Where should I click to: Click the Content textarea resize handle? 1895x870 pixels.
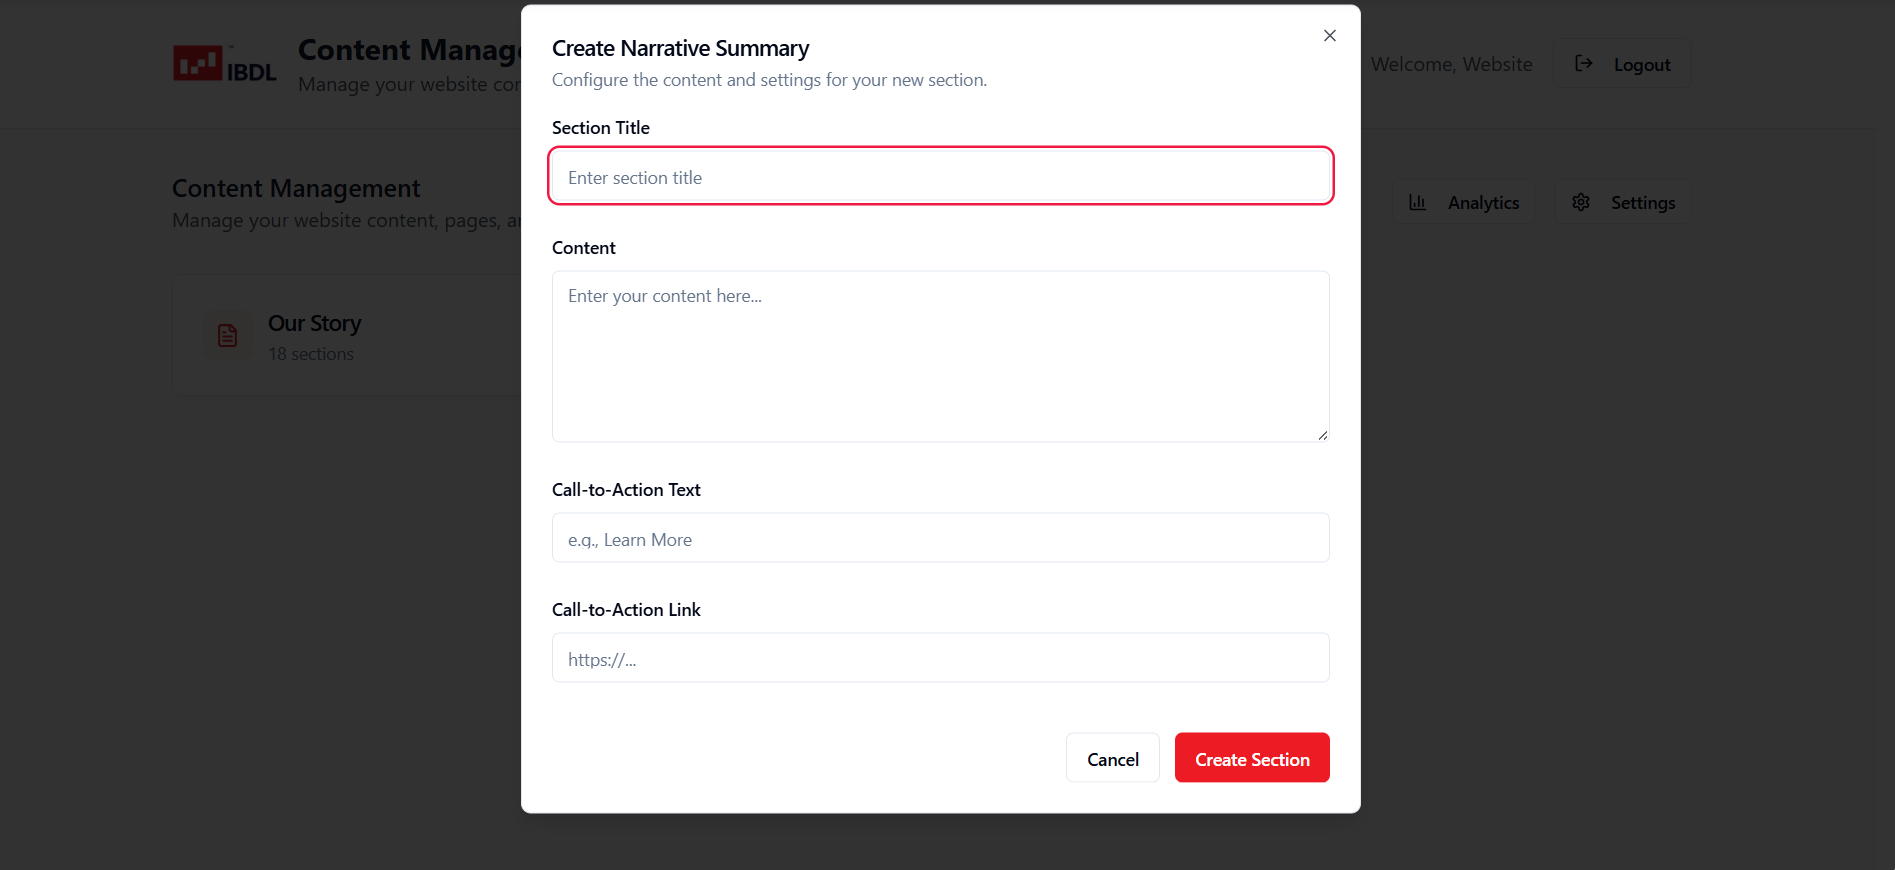pos(1322,435)
